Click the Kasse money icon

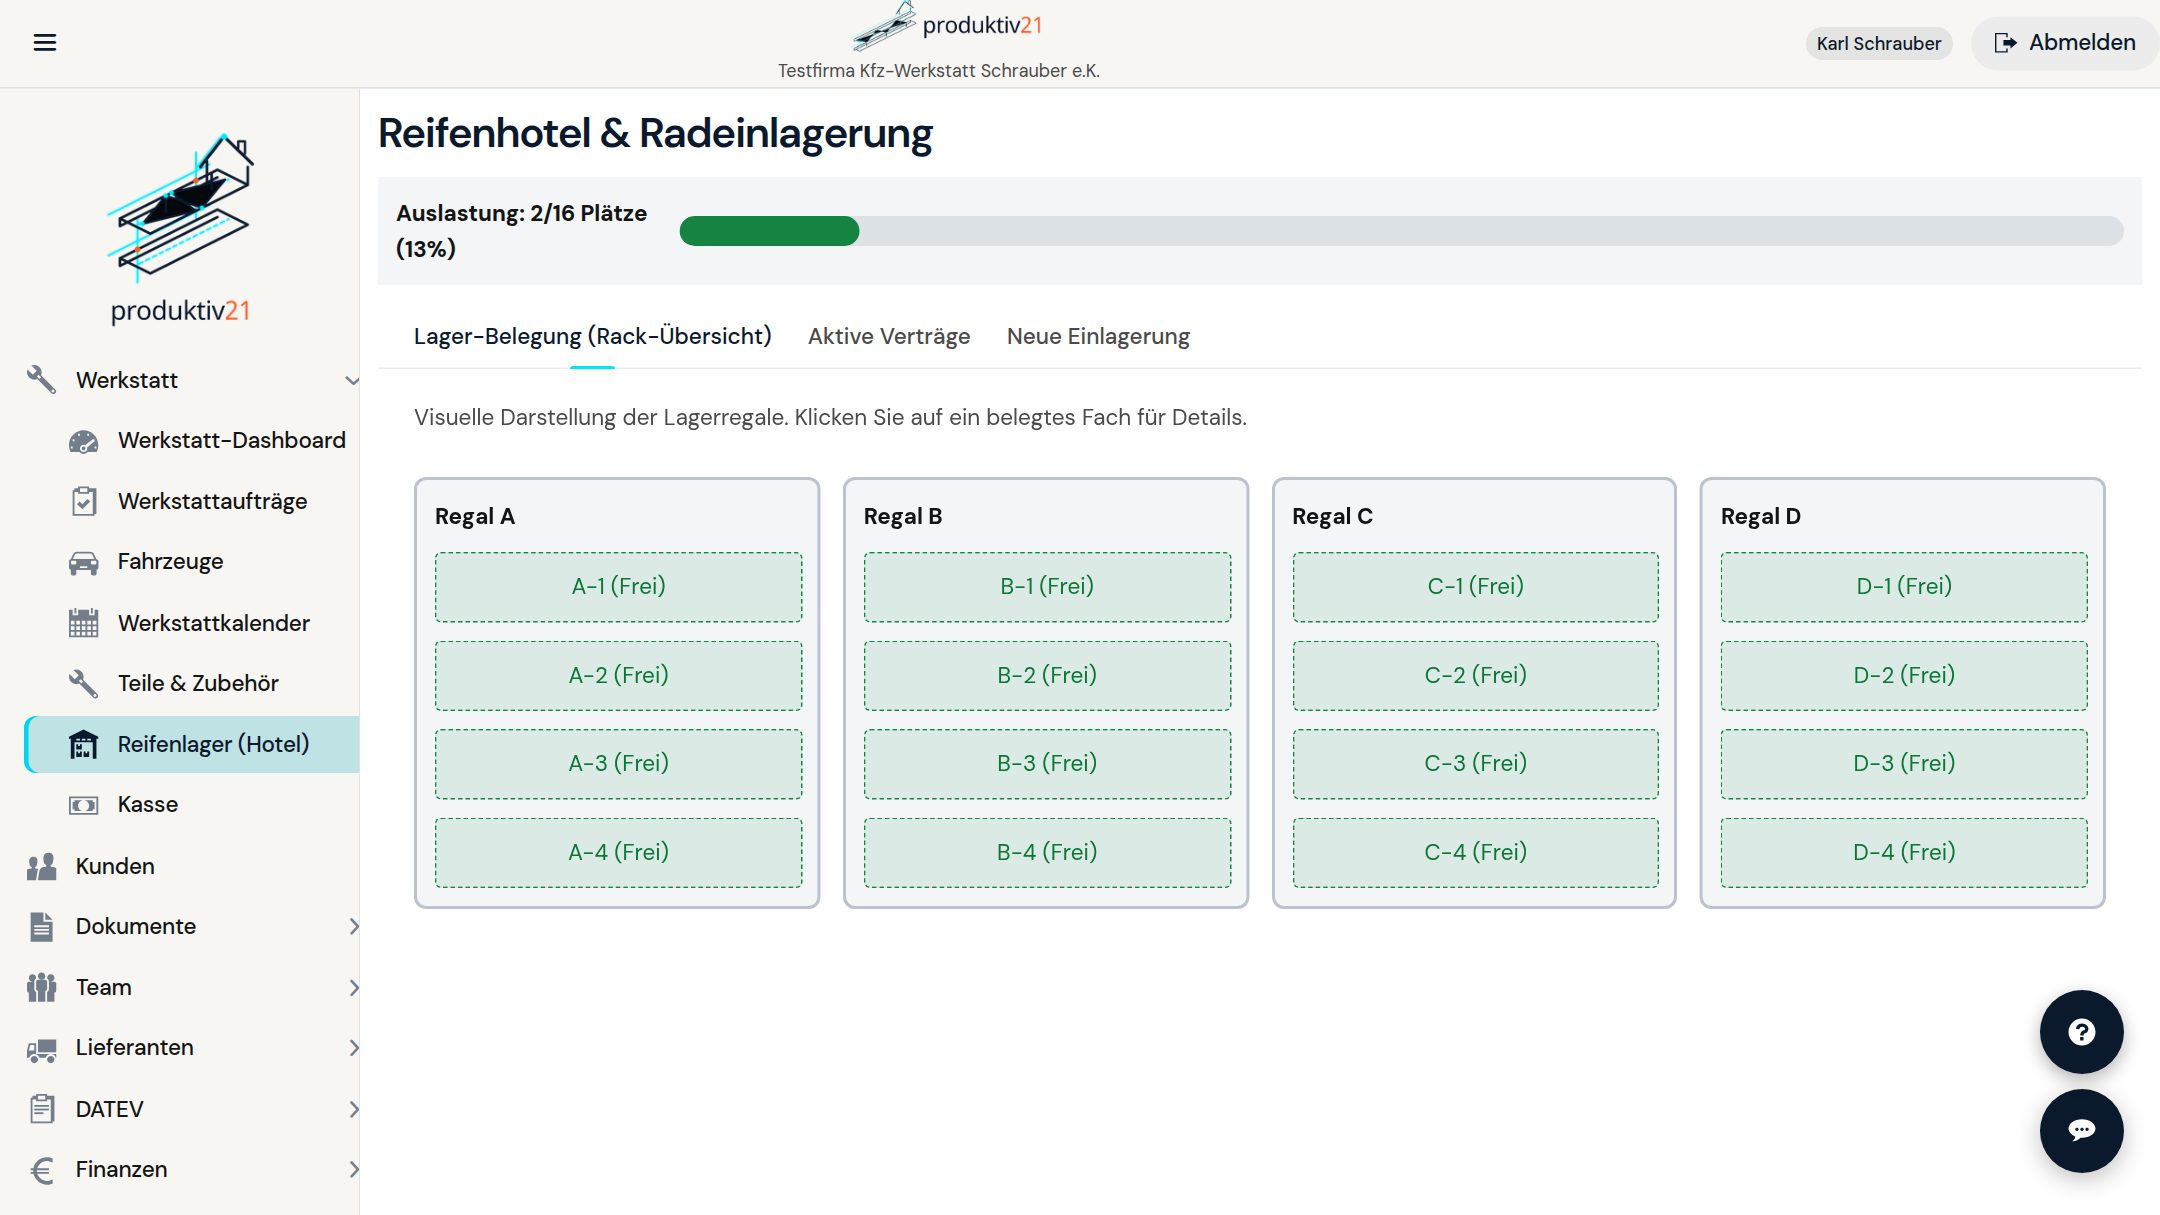click(84, 805)
